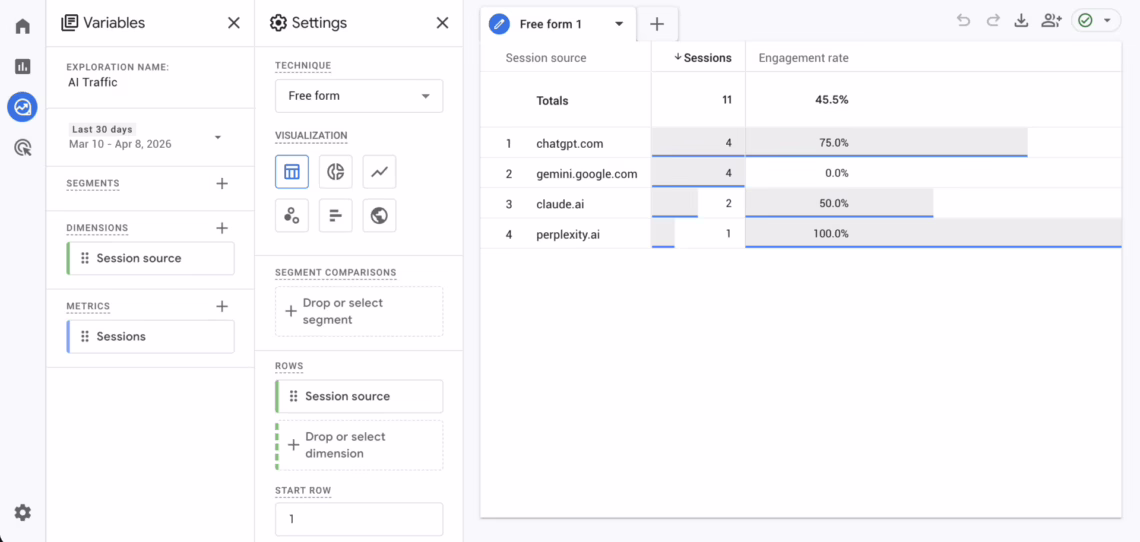Open the Free form 1 tab menu arrow
Screen dimensions: 1140x542
click(619, 24)
